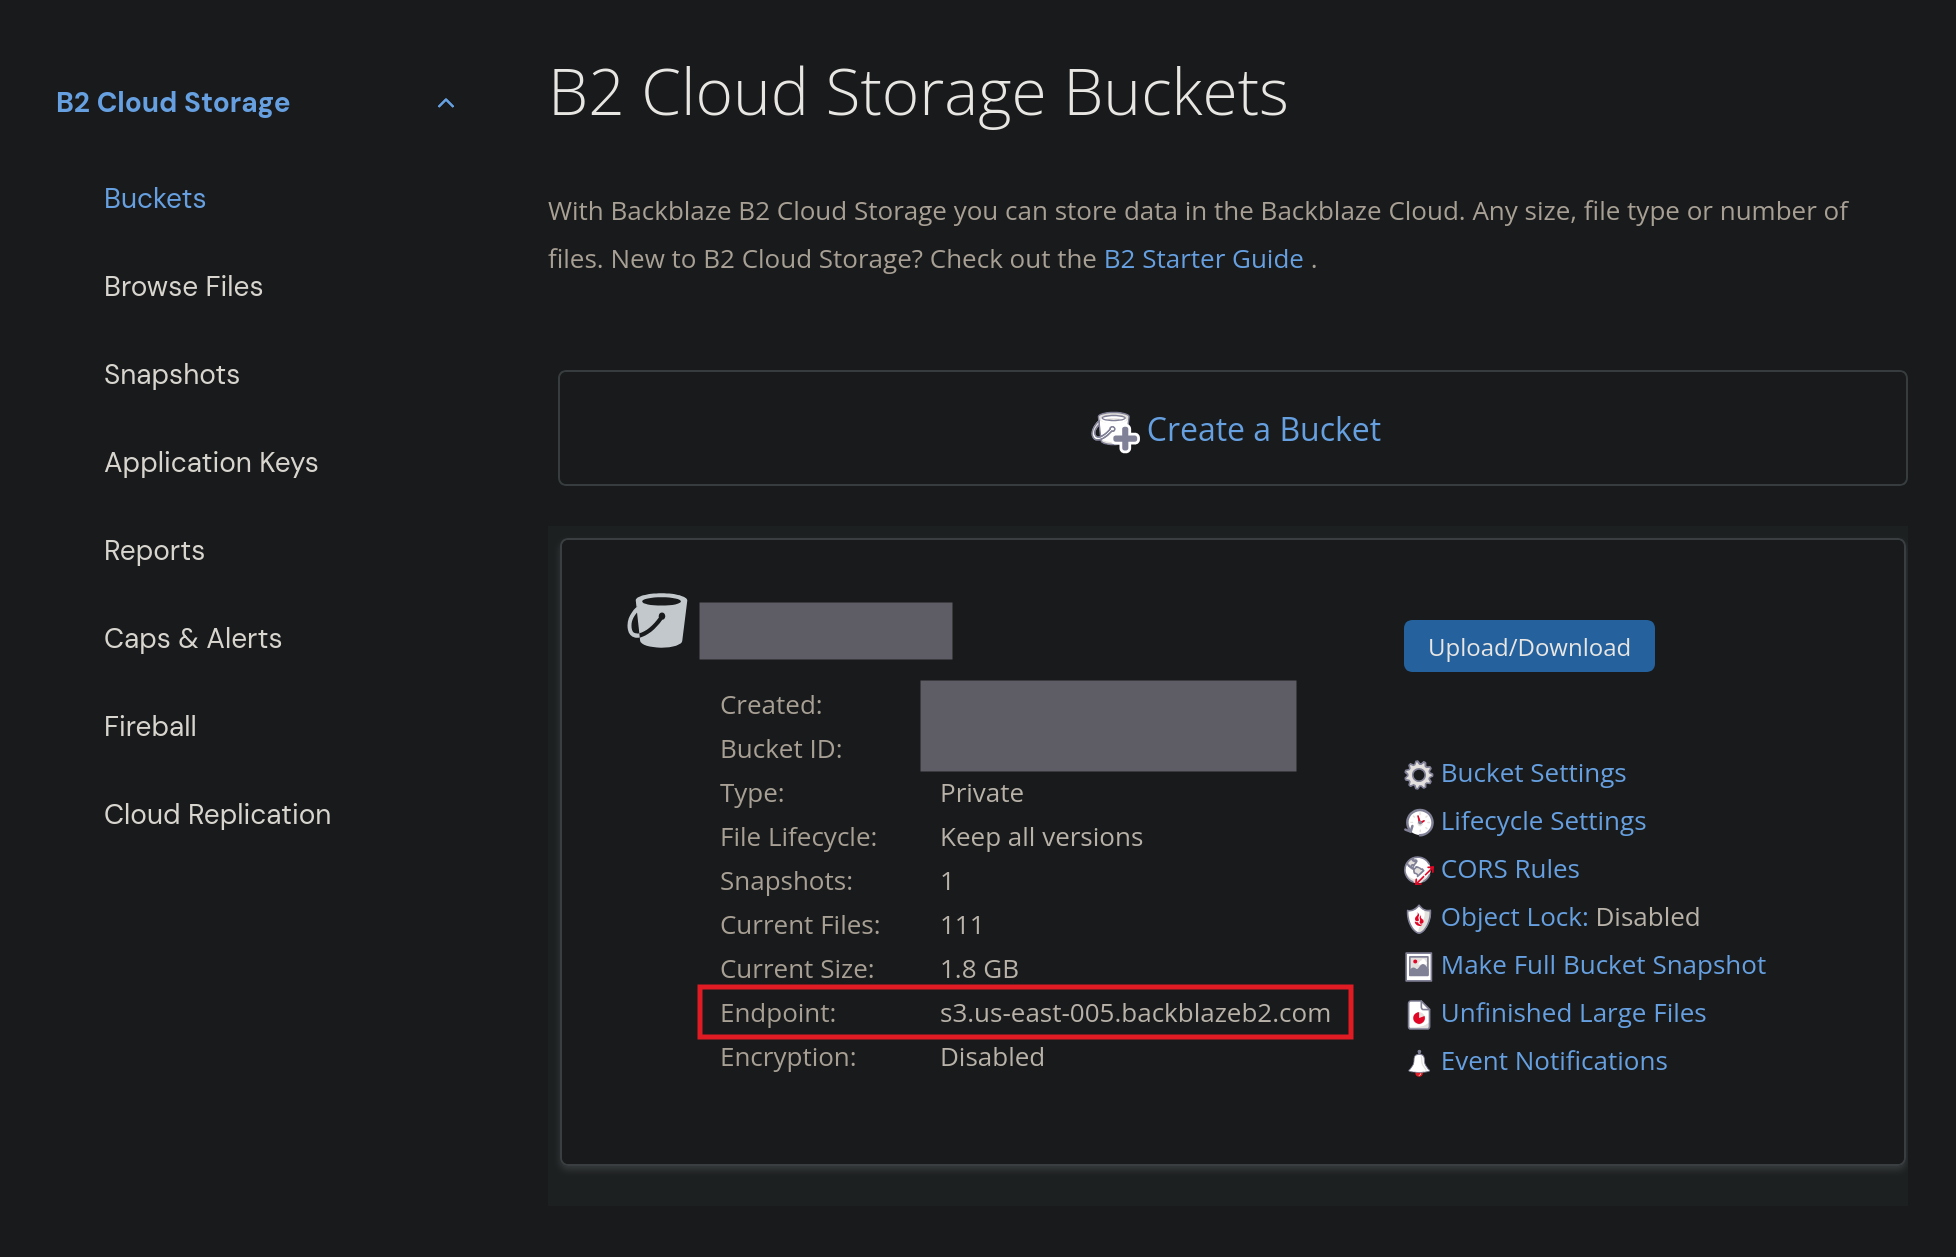Screen dimensions: 1956x1257
Task: Click the bucket icon next to the bucket name
Action: (657, 620)
